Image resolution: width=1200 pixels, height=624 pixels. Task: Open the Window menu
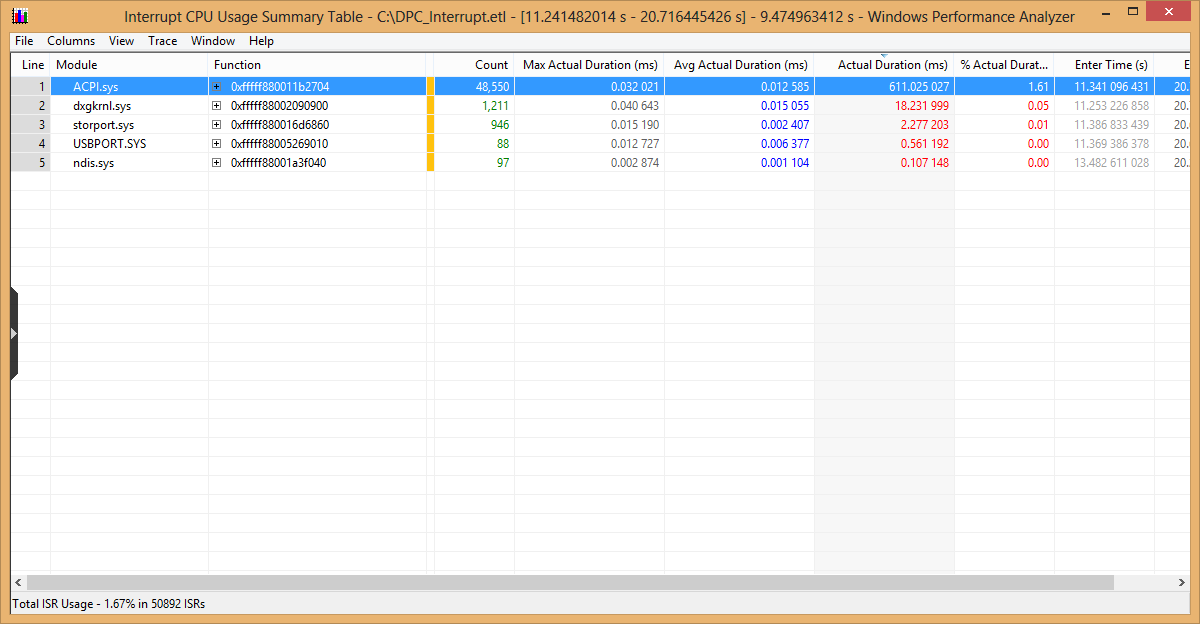[x=213, y=41]
